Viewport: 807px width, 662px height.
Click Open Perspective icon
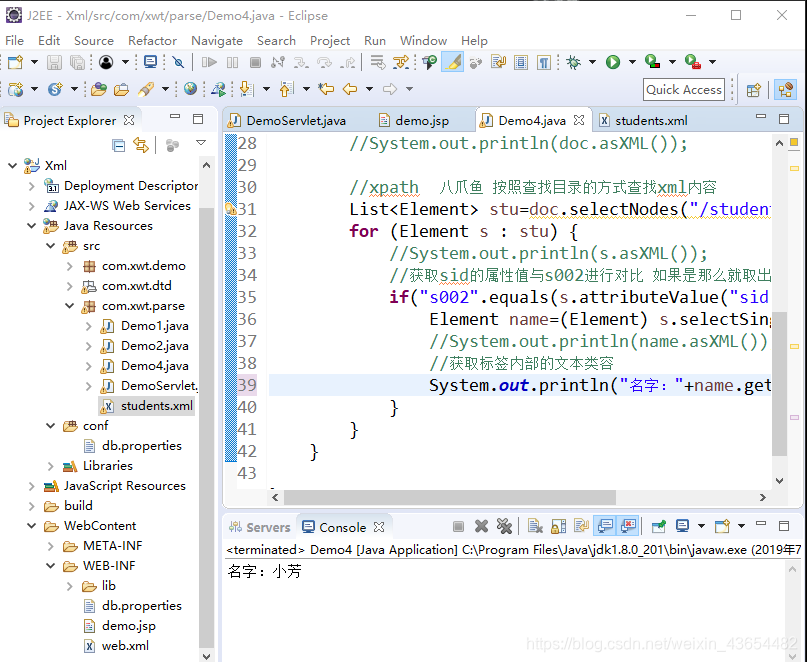coord(753,90)
